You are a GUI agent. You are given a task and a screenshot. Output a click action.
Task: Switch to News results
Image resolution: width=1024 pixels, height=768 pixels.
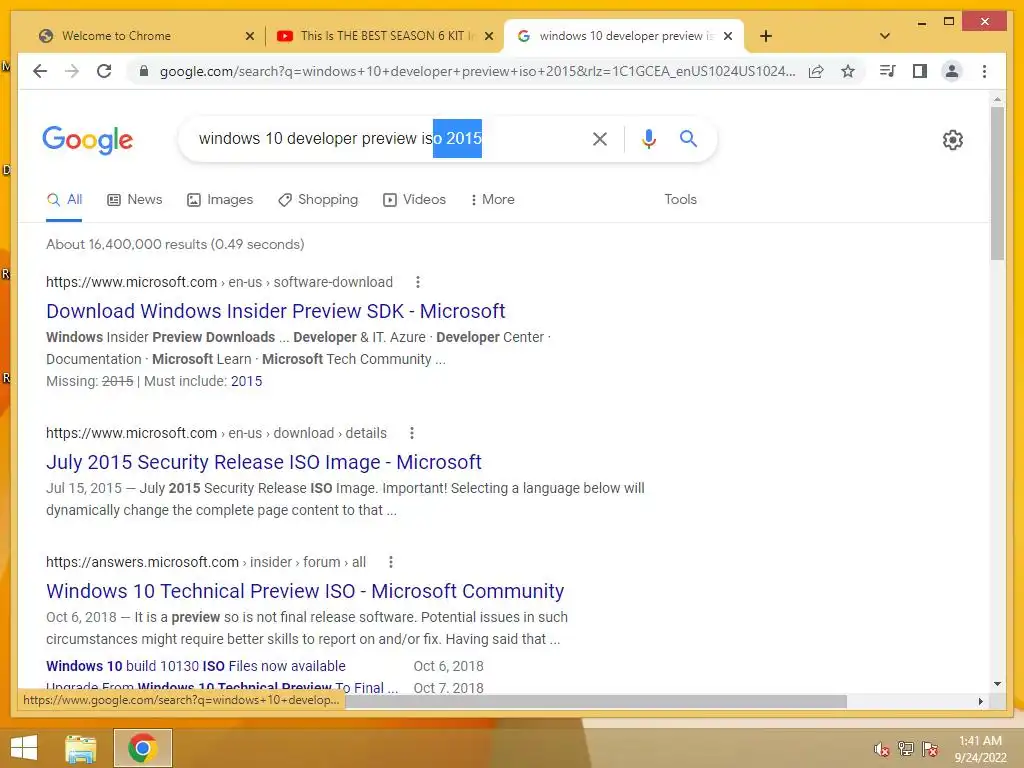click(x=135, y=200)
